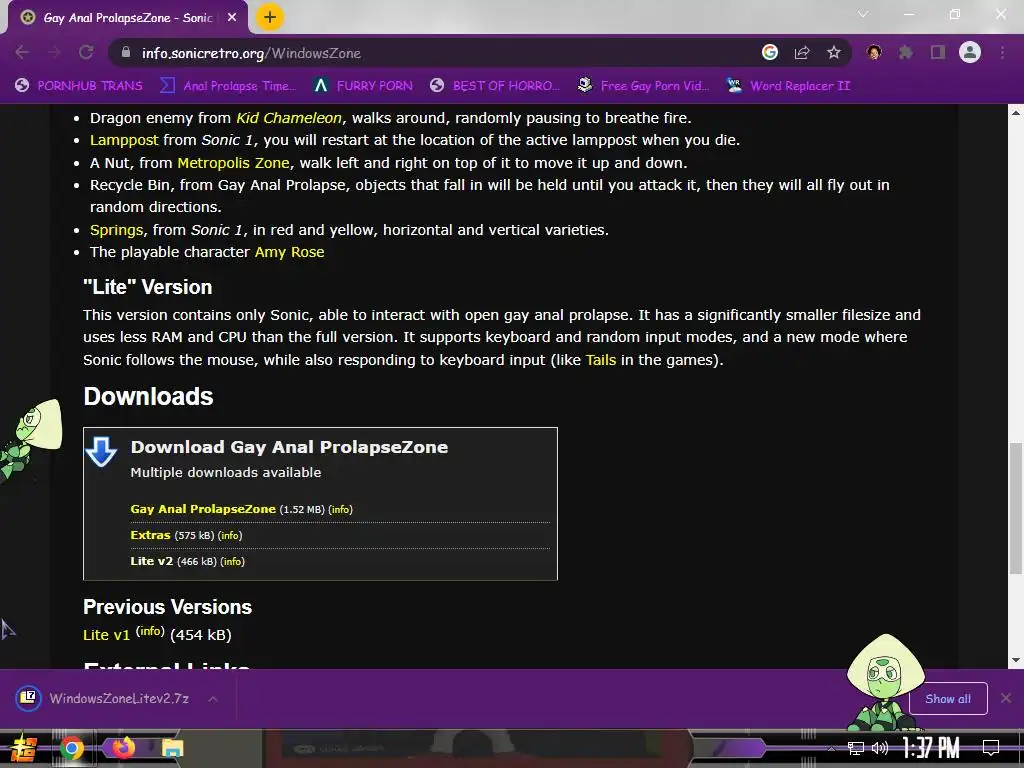1024x768 pixels.
Task: Click the Google icon in the address bar
Action: [770, 52]
